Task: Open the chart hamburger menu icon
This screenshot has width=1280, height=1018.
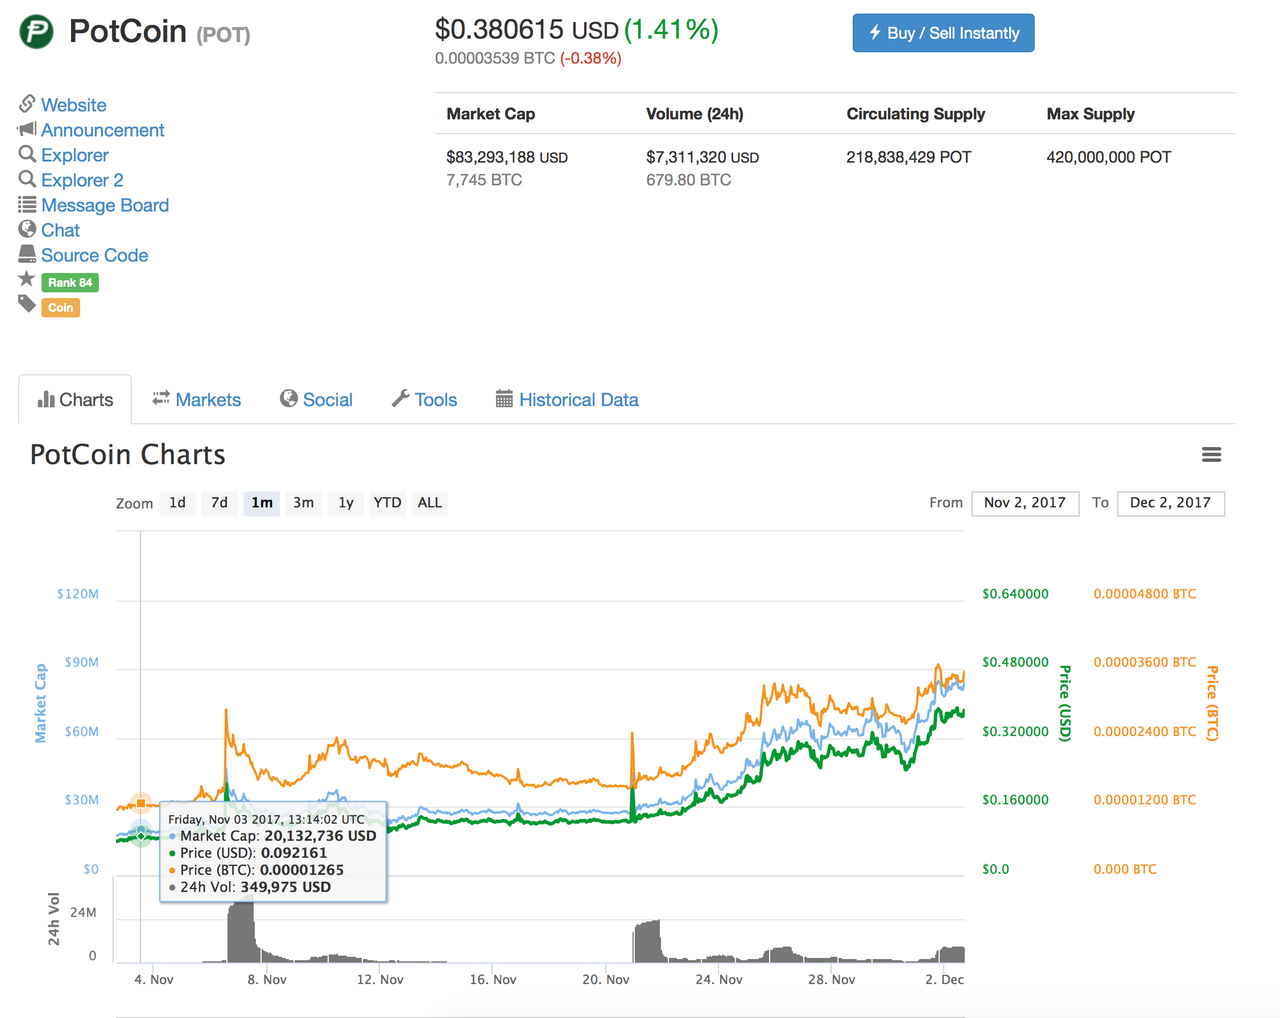Action: (x=1211, y=455)
